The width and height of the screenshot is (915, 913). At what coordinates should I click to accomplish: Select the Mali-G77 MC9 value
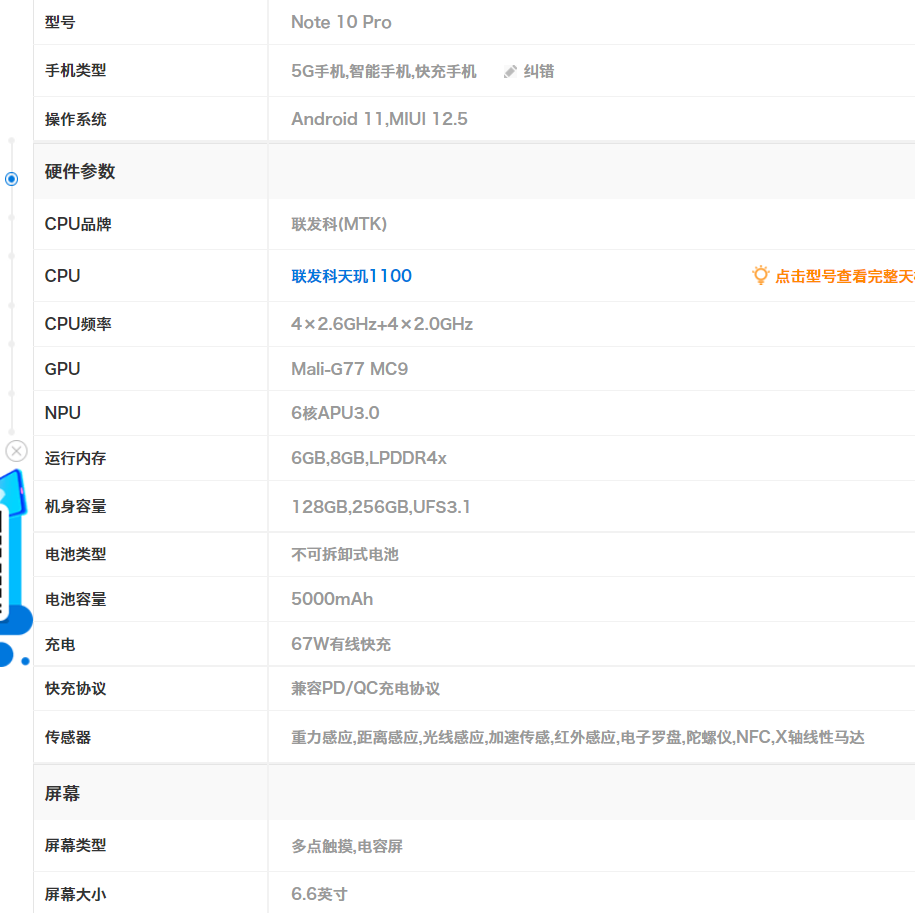click(x=350, y=369)
